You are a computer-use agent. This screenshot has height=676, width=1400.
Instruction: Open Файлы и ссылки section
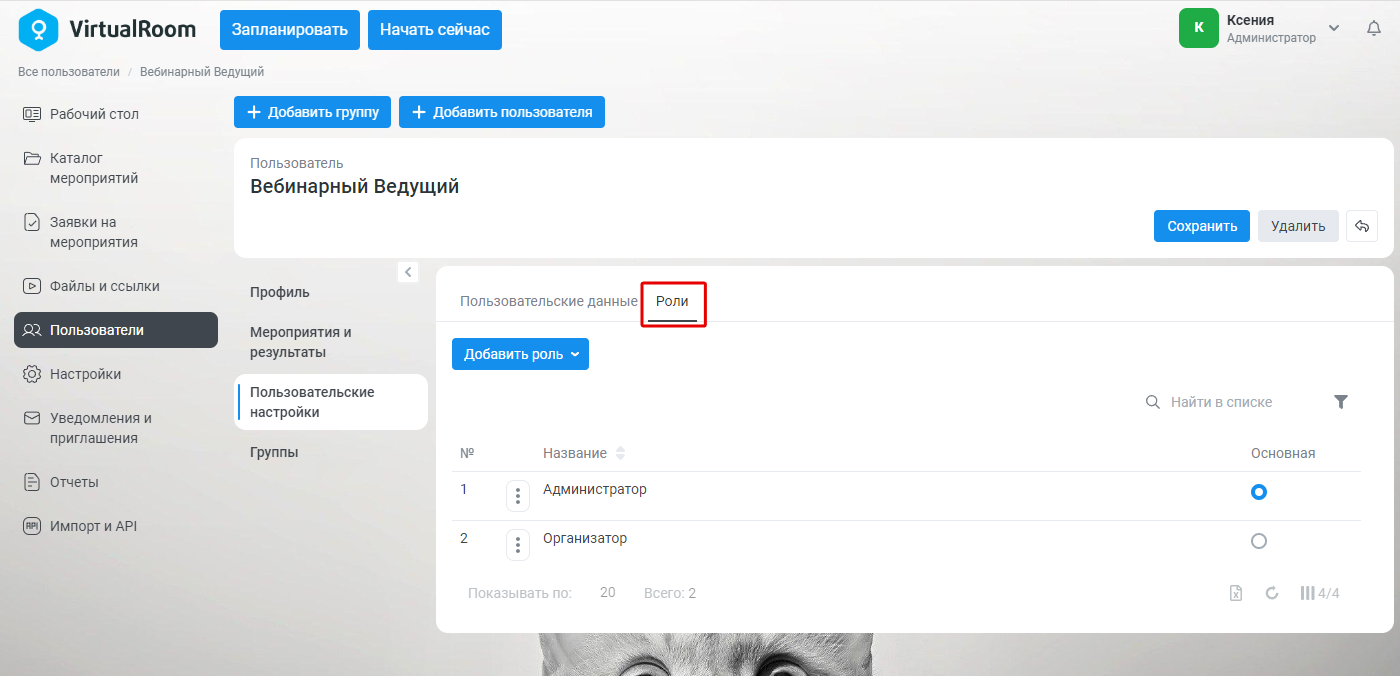point(116,286)
